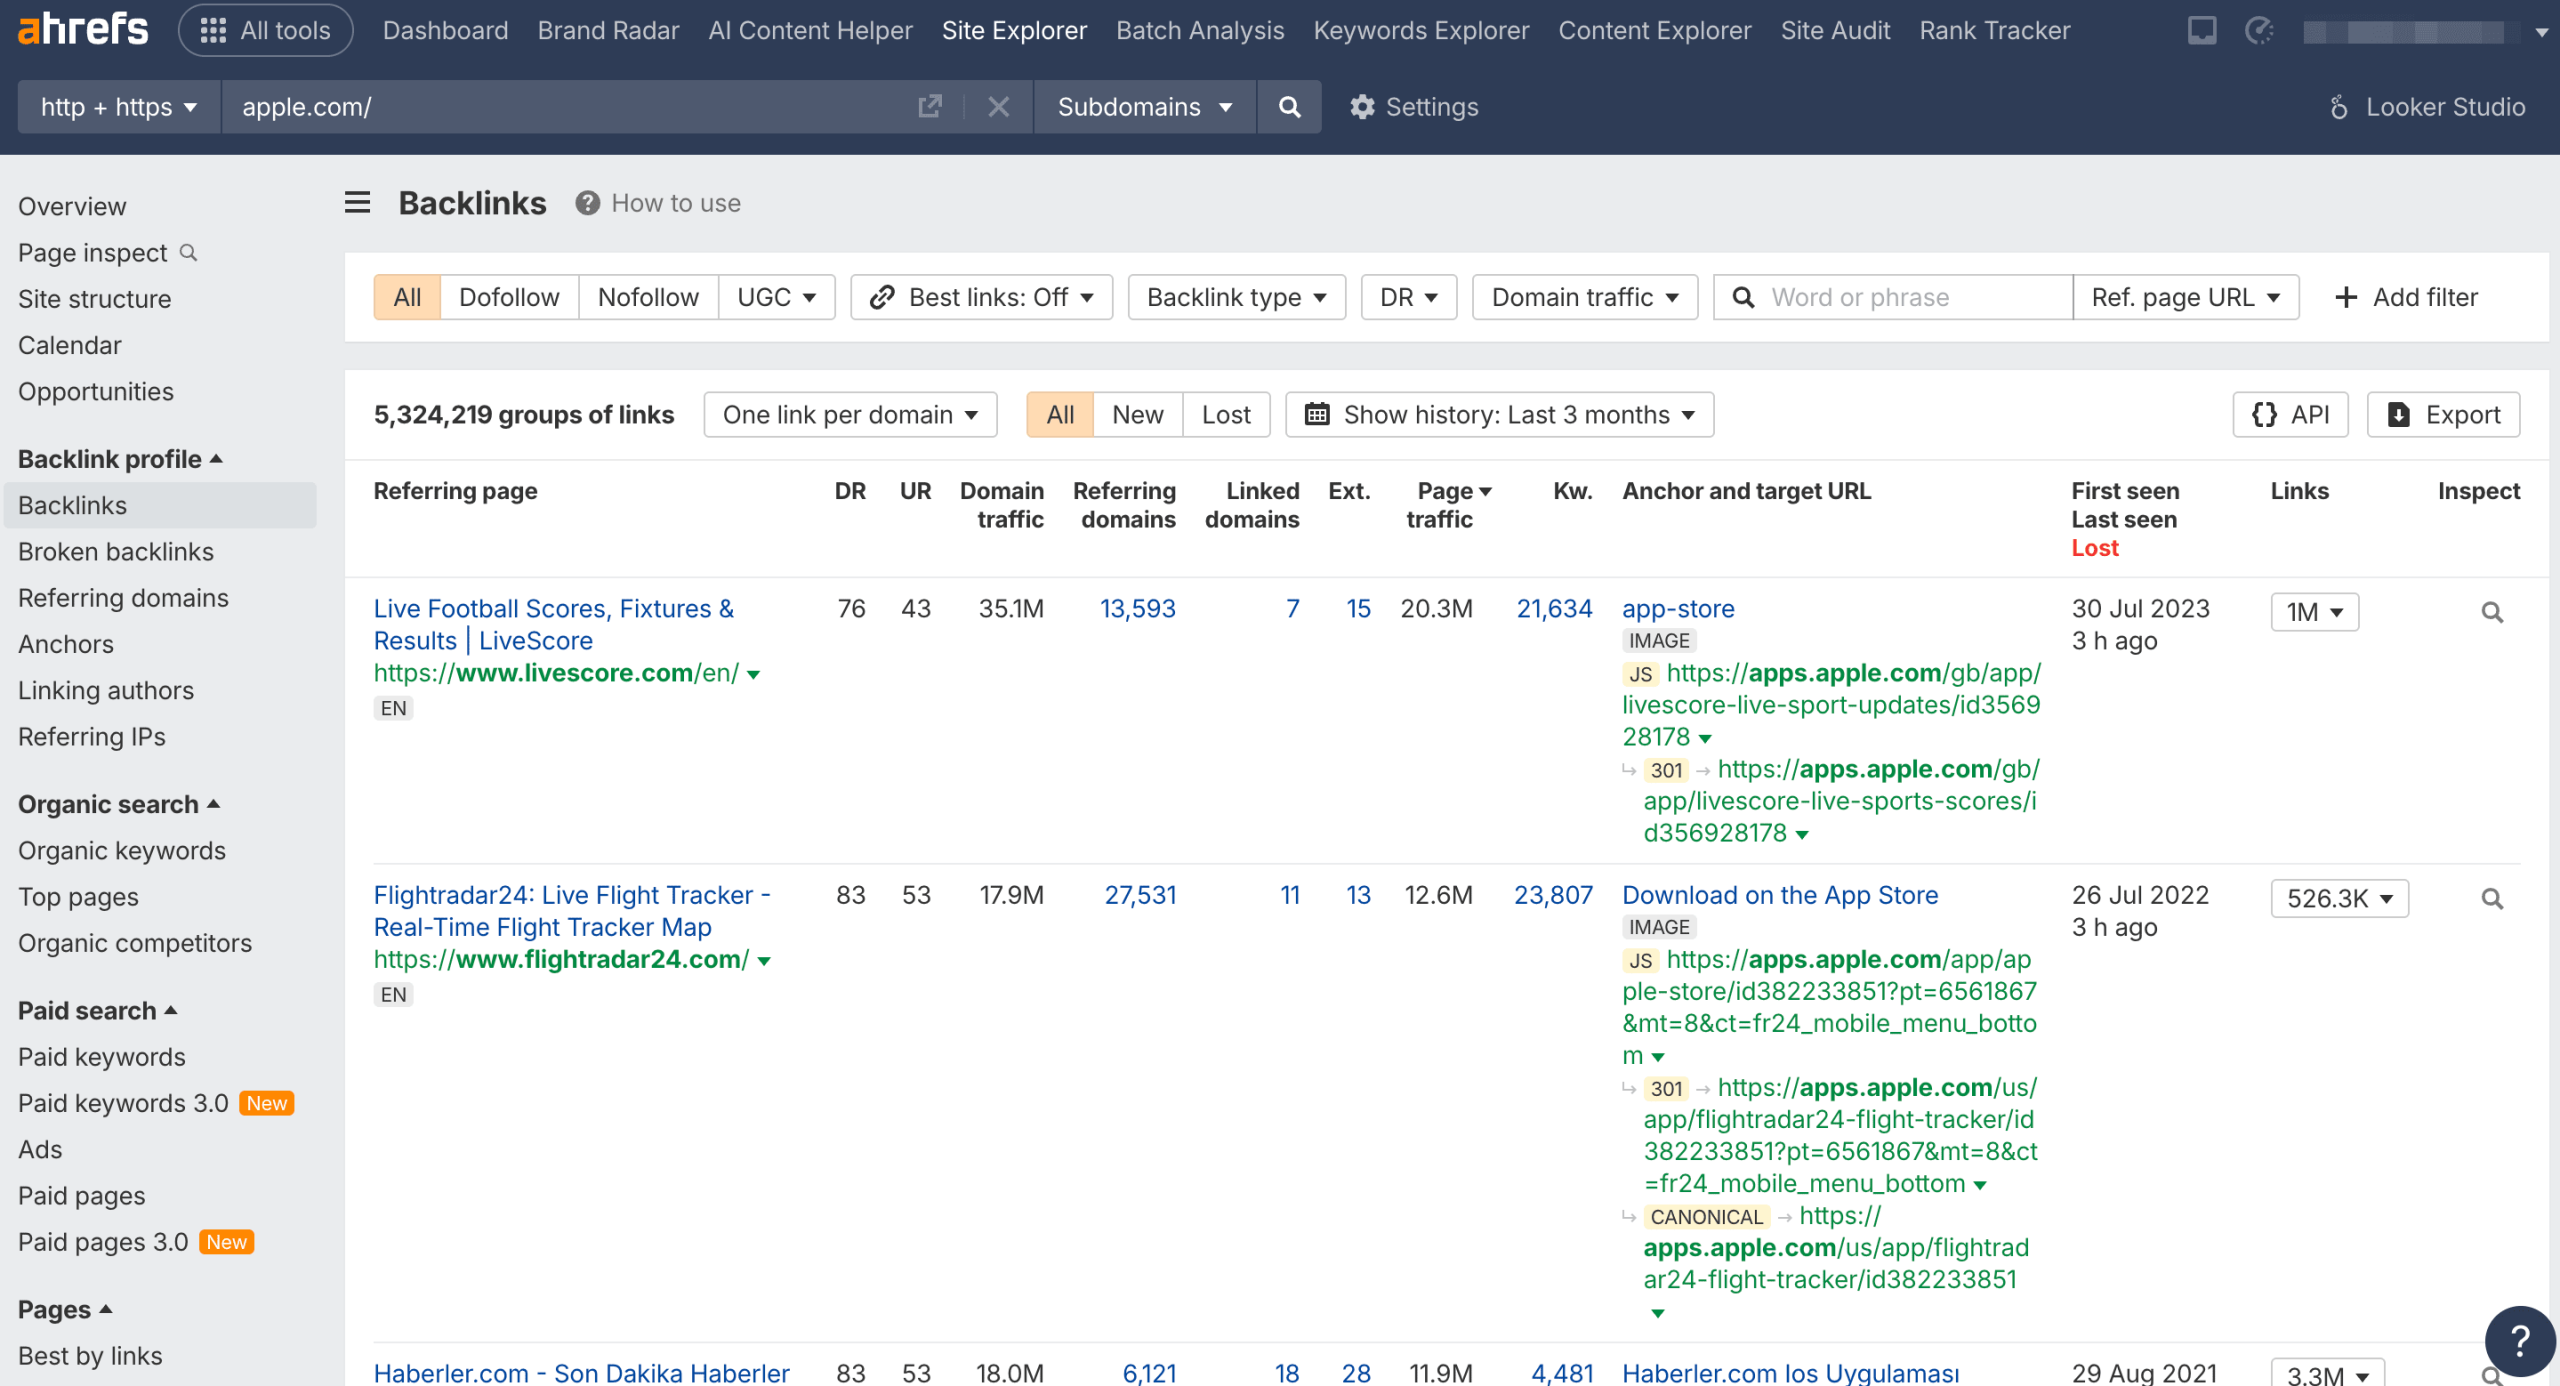Open the http + https protocol dropdown
Screen dimensions: 2560x1386
(119, 106)
